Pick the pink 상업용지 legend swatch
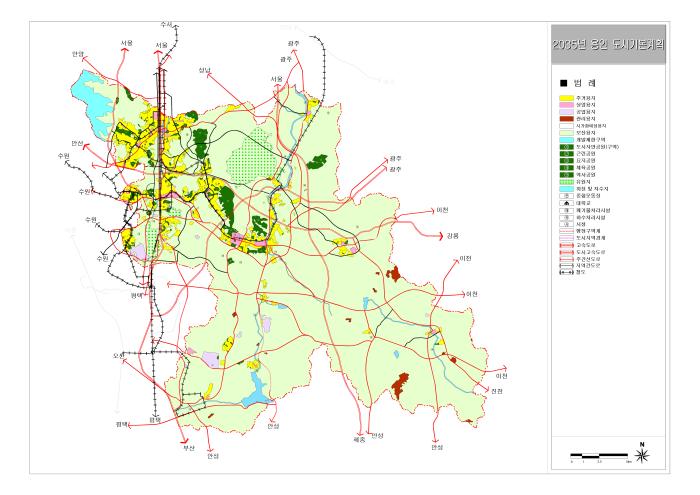The image size is (700, 495). click(566, 105)
